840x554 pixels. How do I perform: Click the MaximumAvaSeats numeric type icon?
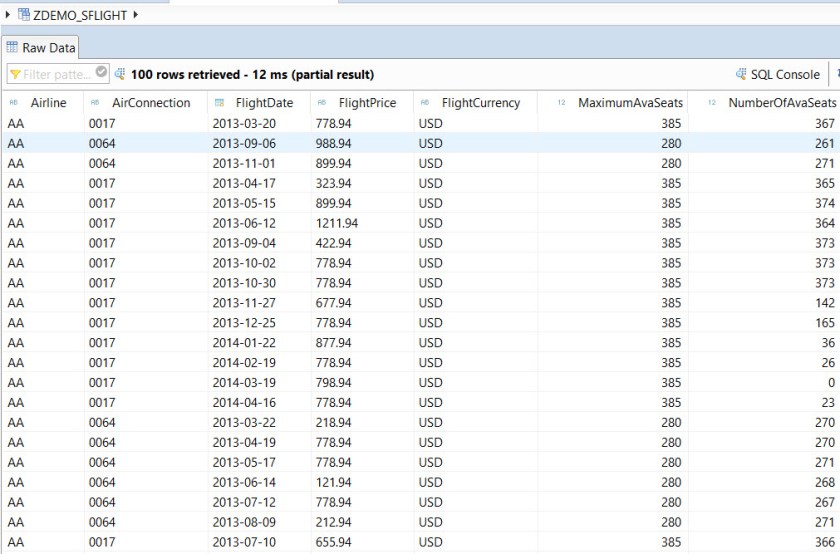pyautogui.click(x=561, y=103)
